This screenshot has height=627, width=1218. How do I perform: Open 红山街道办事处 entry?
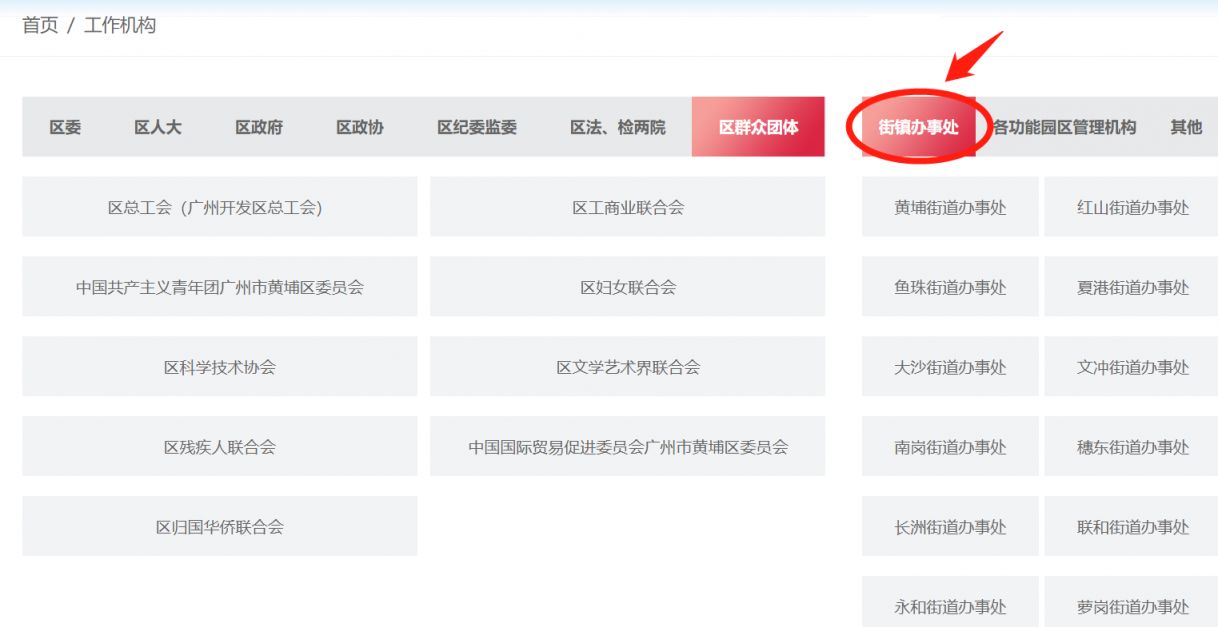[1132, 207]
